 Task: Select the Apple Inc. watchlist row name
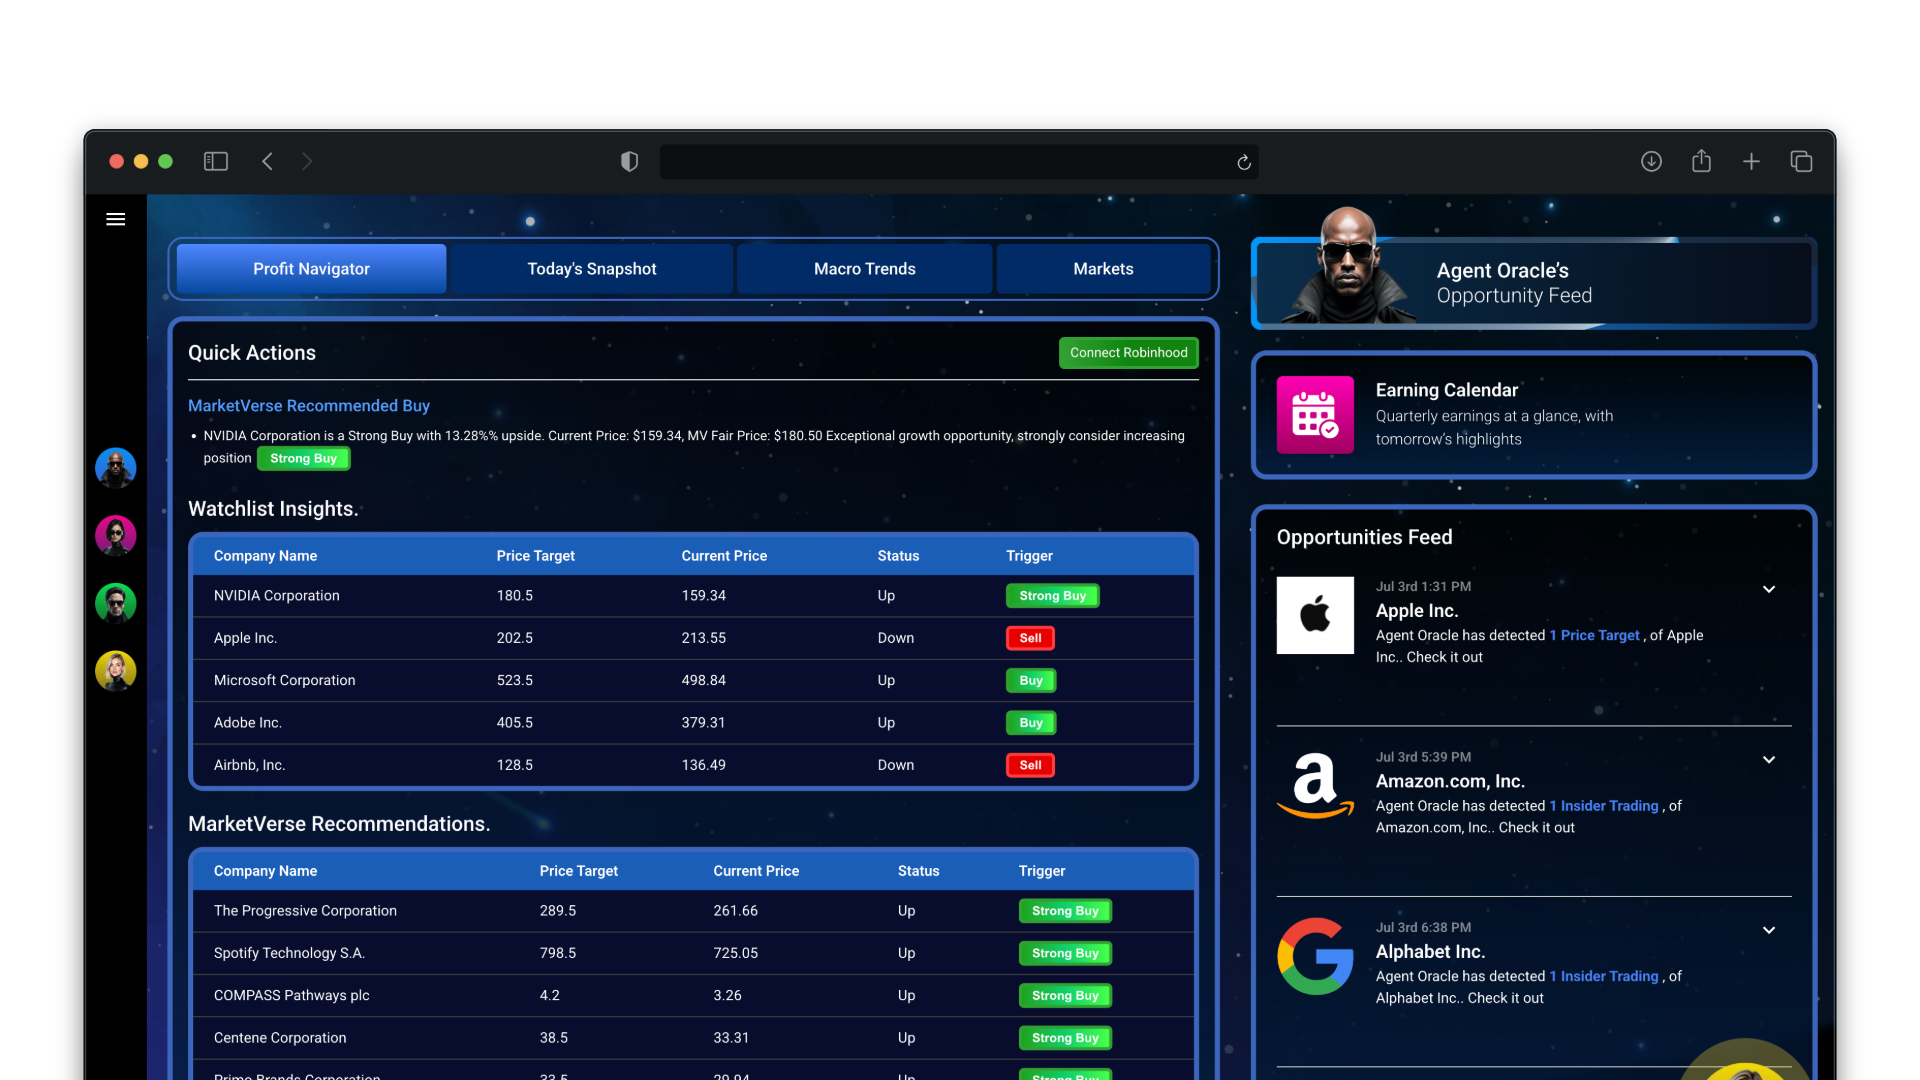(x=245, y=638)
